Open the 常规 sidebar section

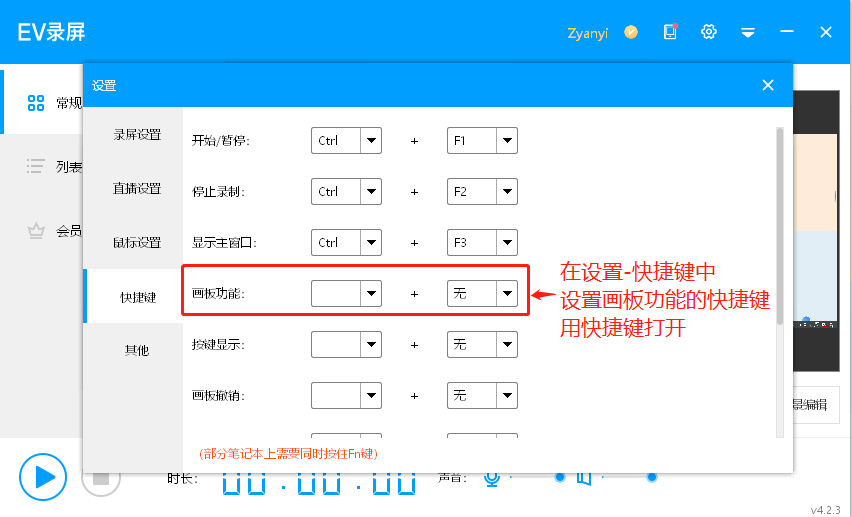(42, 103)
